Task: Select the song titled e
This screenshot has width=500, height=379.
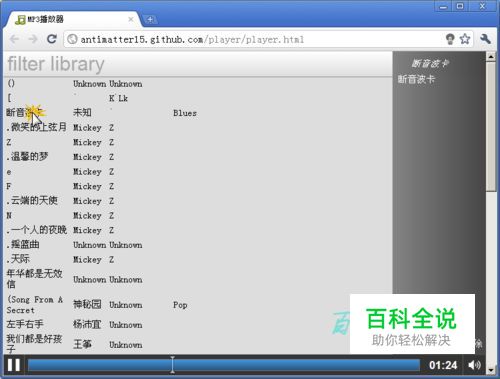Action: (x=9, y=172)
